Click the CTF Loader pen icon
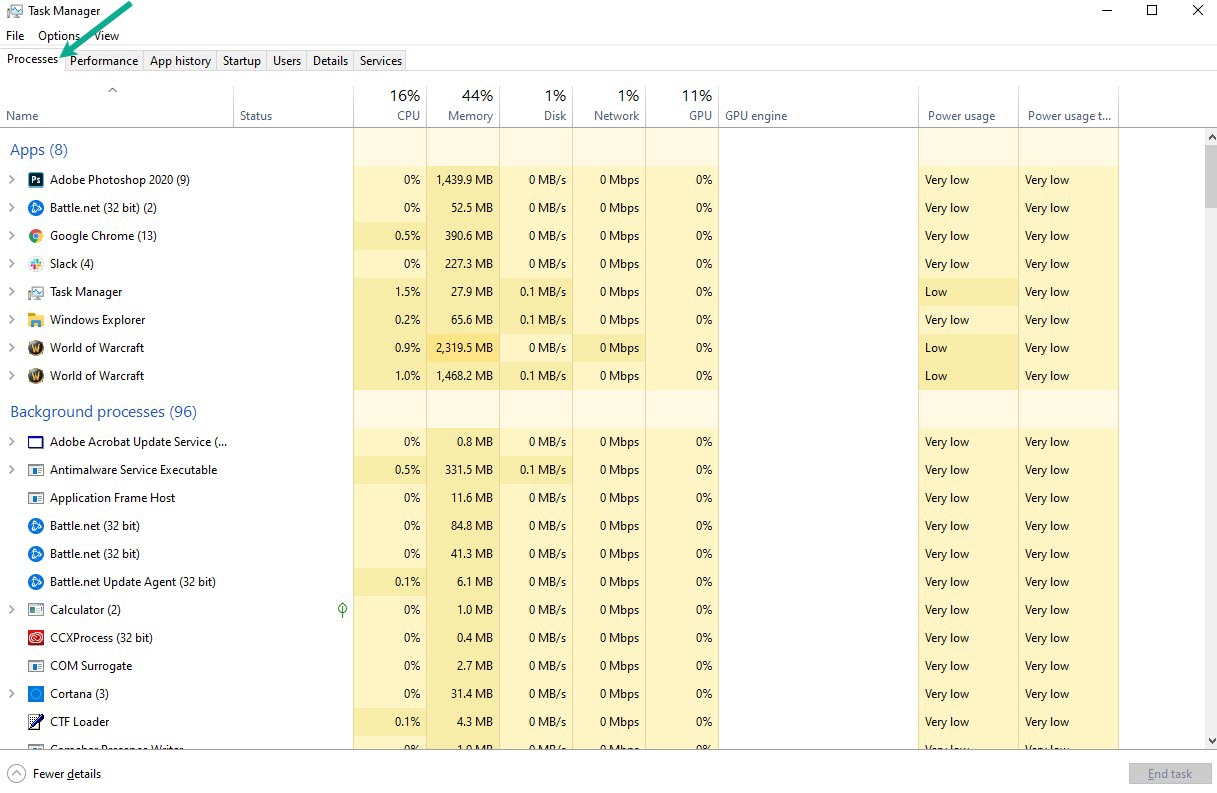Screen dimensions: 1217x793 point(35,722)
